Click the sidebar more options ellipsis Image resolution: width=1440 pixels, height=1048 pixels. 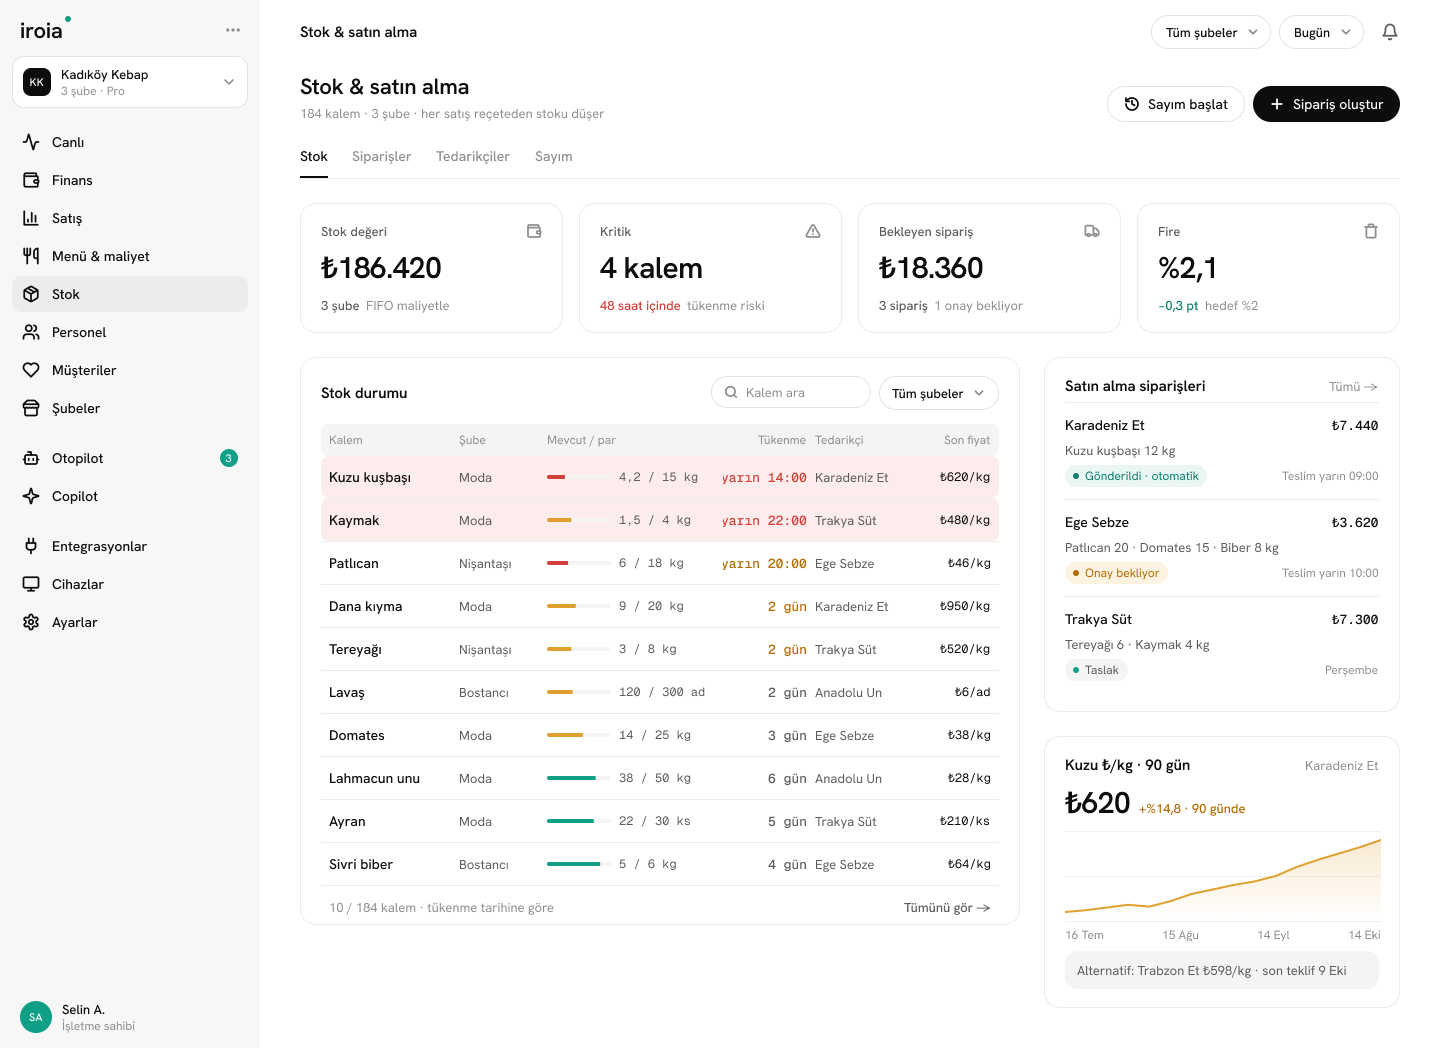233,30
